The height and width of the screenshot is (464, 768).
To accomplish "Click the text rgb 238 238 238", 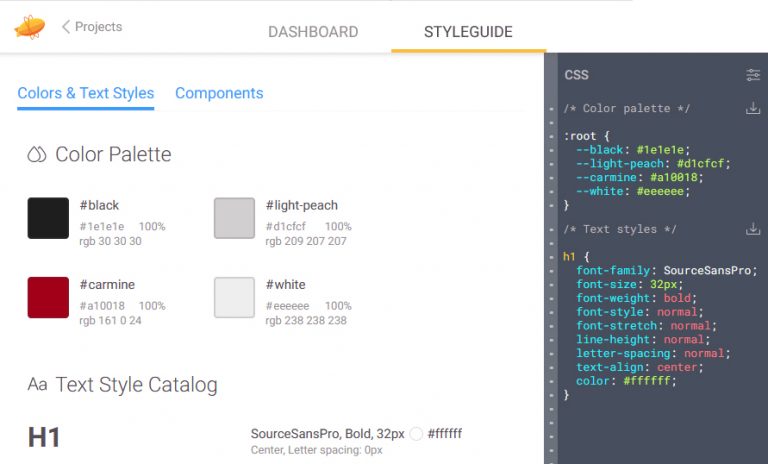I will click(306, 320).
